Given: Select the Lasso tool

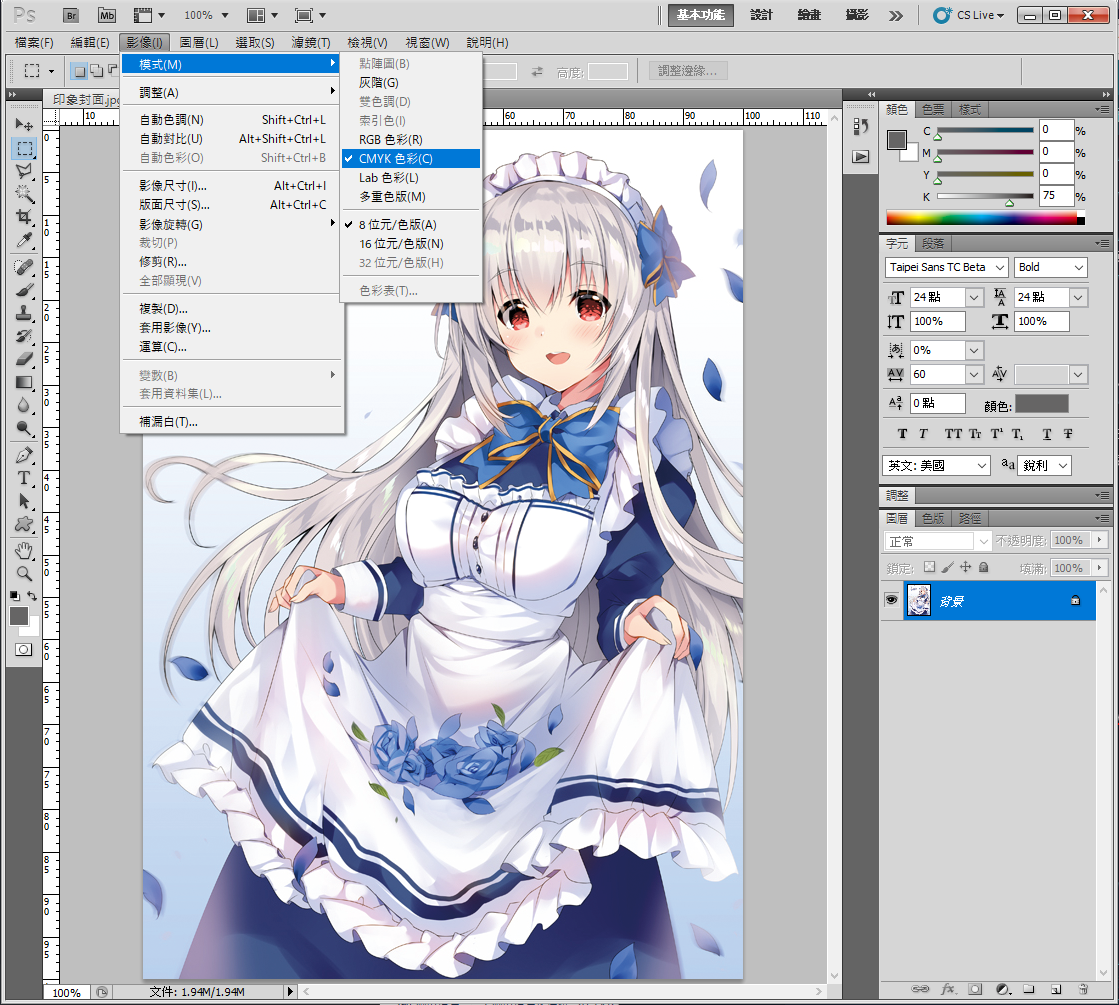Looking at the screenshot, I should point(24,171).
